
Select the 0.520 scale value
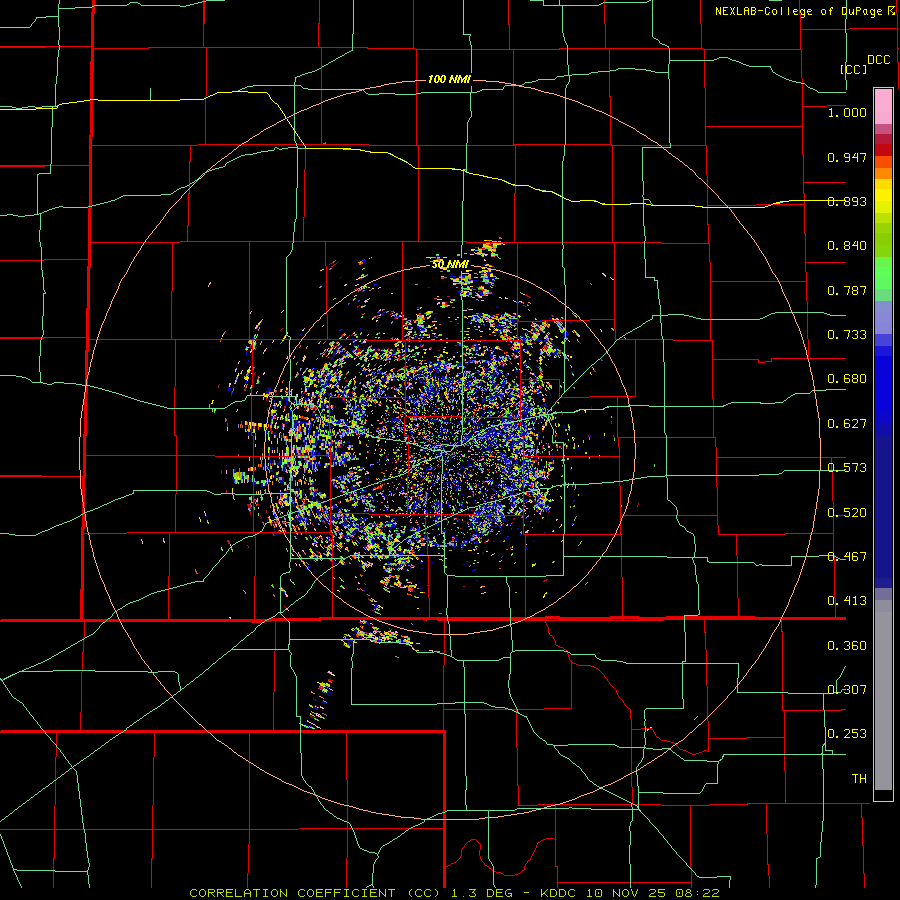847,513
